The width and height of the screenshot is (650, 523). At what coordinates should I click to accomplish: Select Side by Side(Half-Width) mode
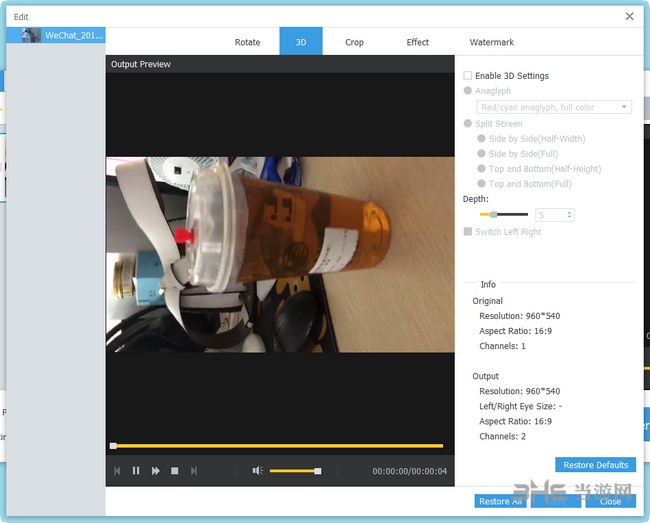[x=481, y=138]
